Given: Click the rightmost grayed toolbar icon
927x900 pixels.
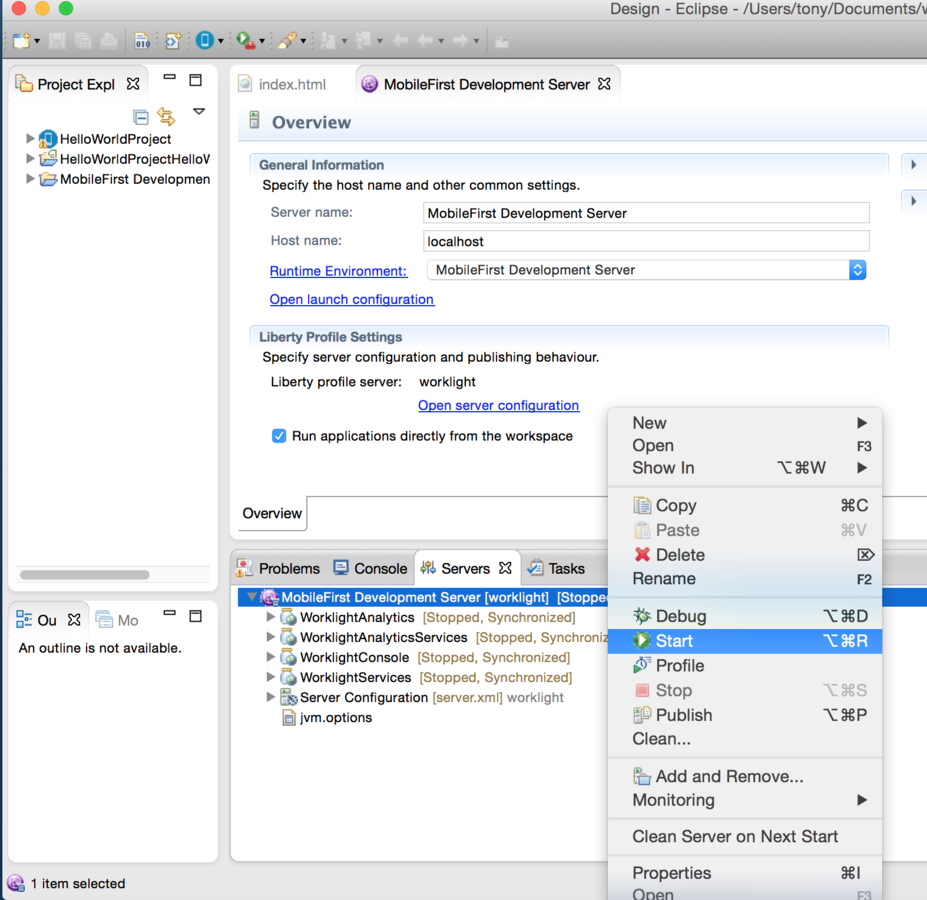Looking at the screenshot, I should 502,41.
